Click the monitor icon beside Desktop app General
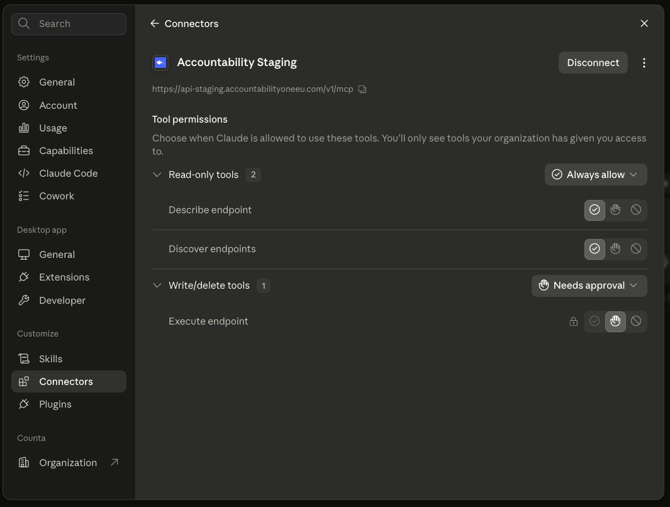The width and height of the screenshot is (670, 507). pyautogui.click(x=24, y=255)
